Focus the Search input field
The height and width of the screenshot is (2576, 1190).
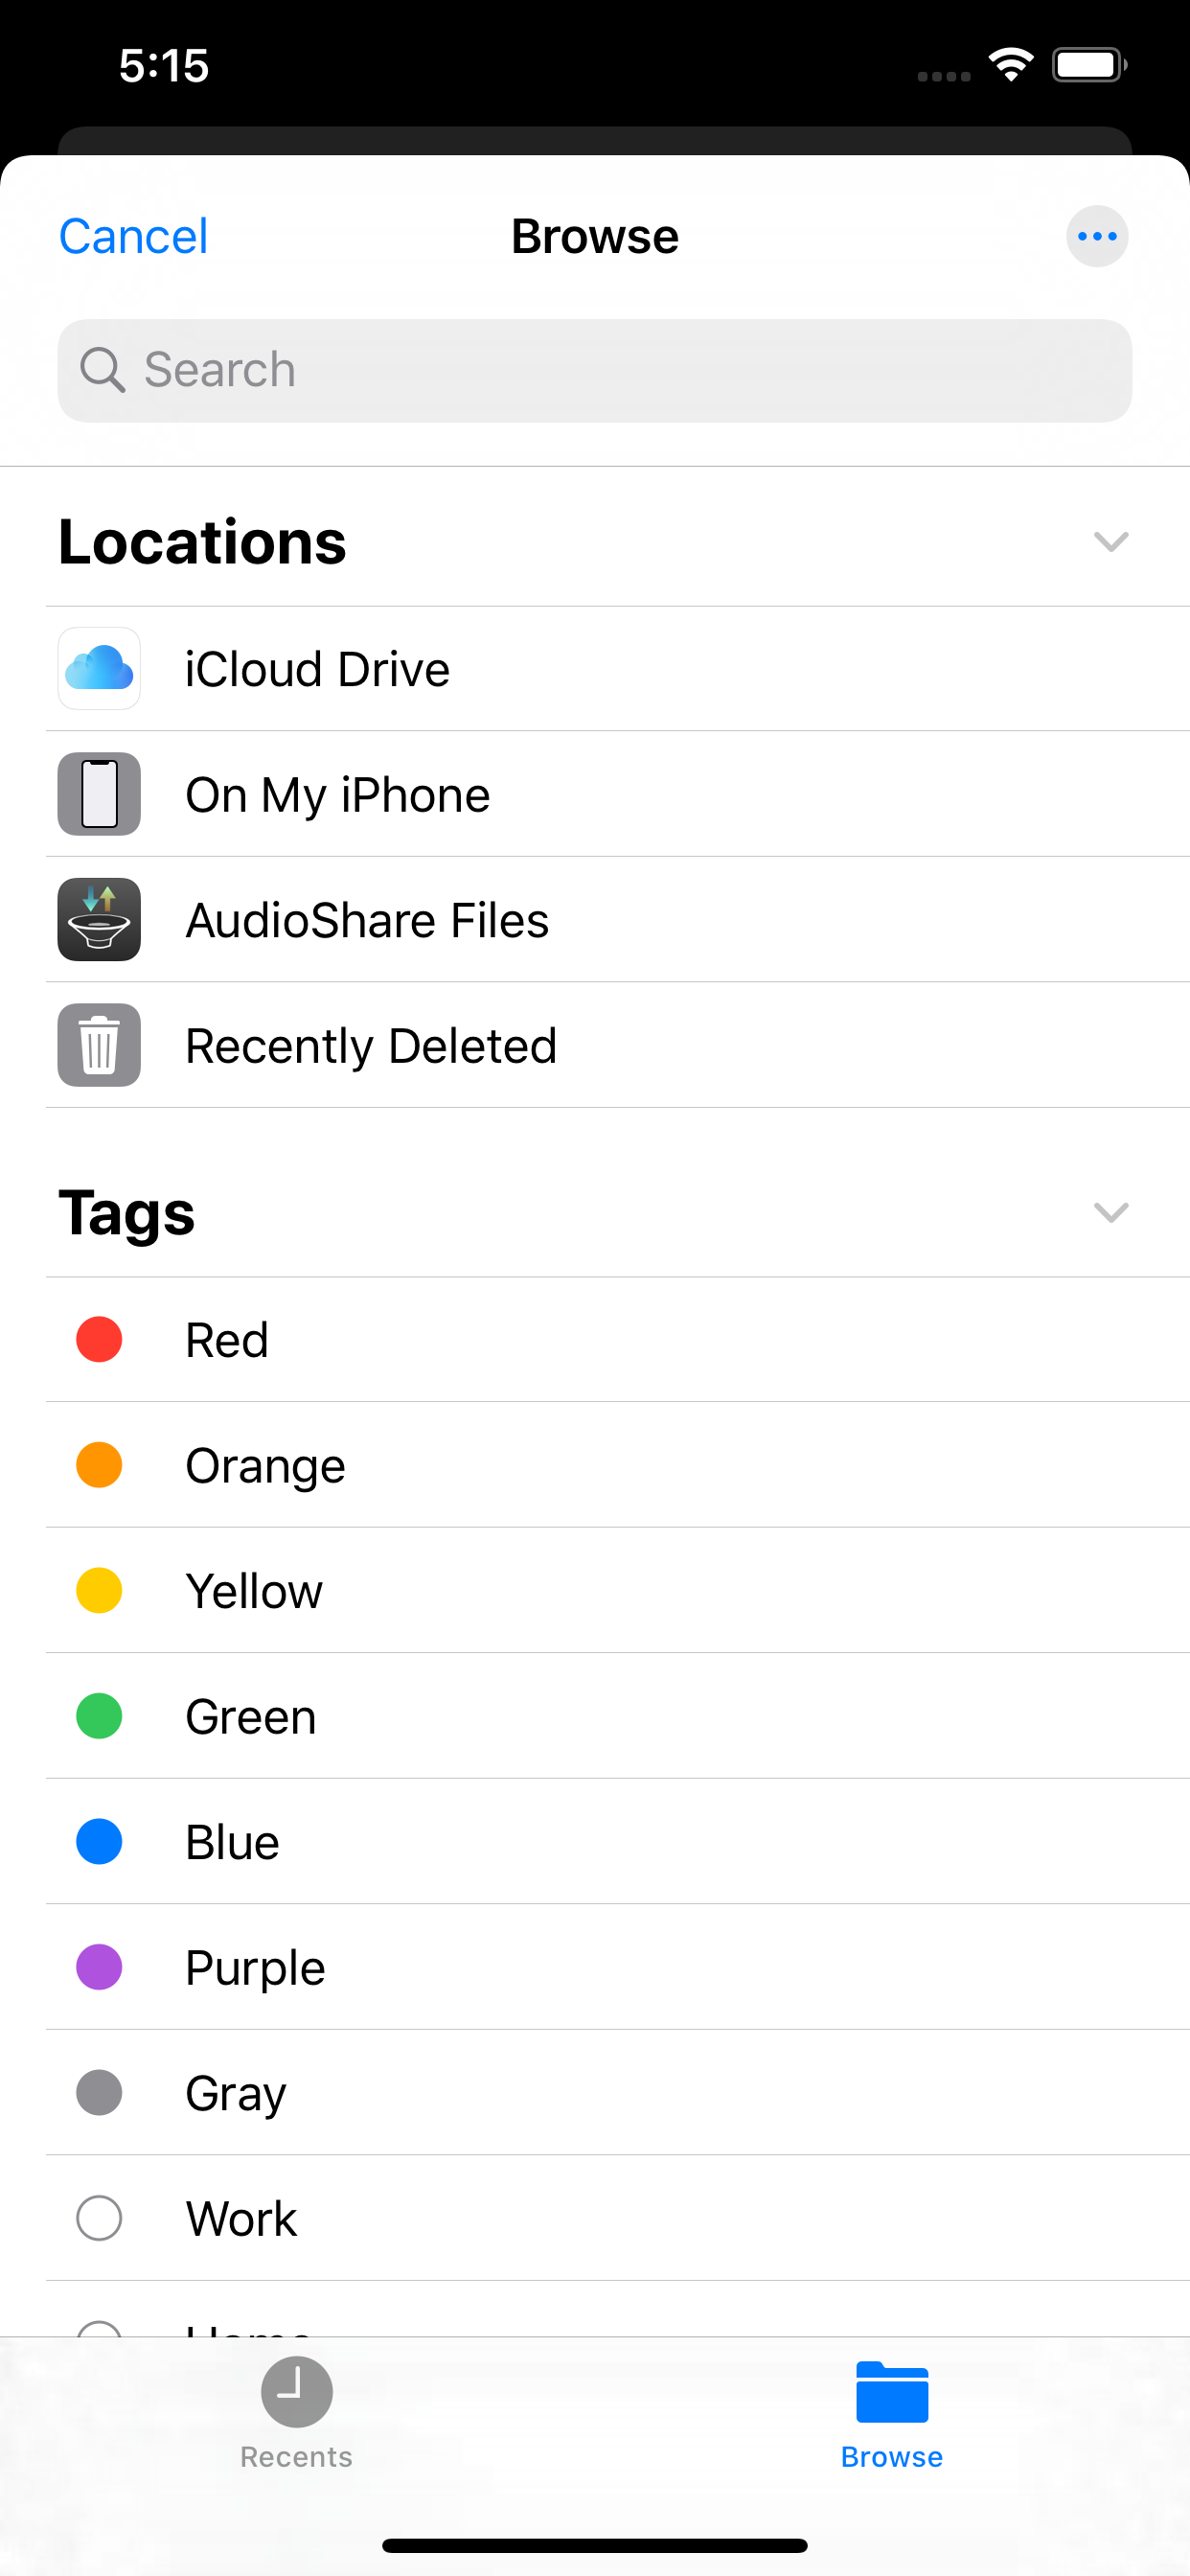[x=620, y=370]
